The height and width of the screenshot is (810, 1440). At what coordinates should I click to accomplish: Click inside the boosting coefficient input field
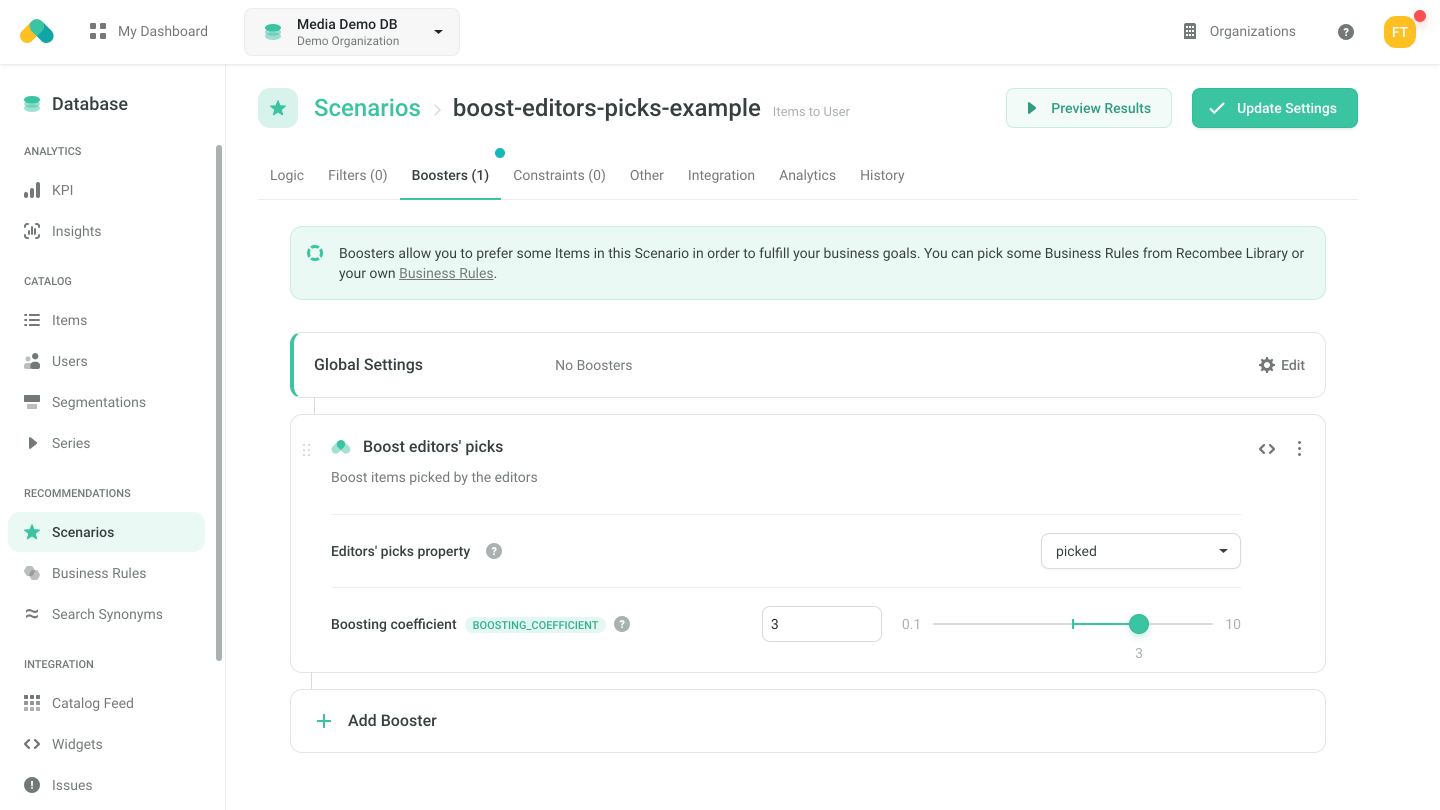[821, 623]
